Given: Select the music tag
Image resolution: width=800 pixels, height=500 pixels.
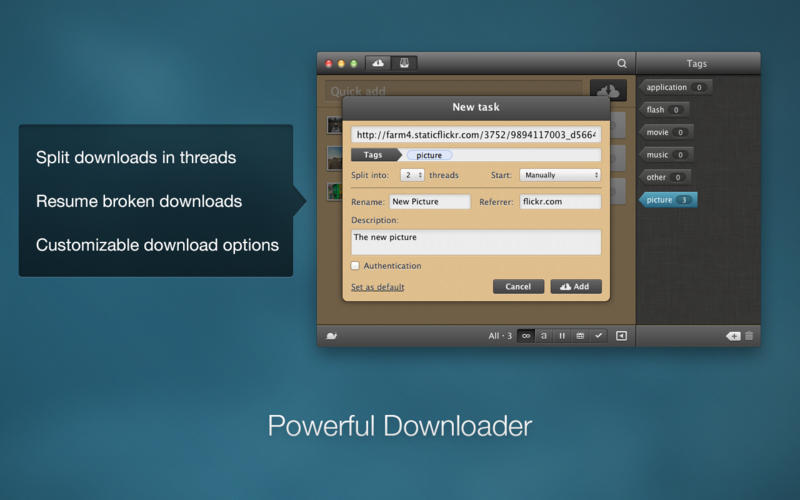Looking at the screenshot, I should tap(666, 155).
